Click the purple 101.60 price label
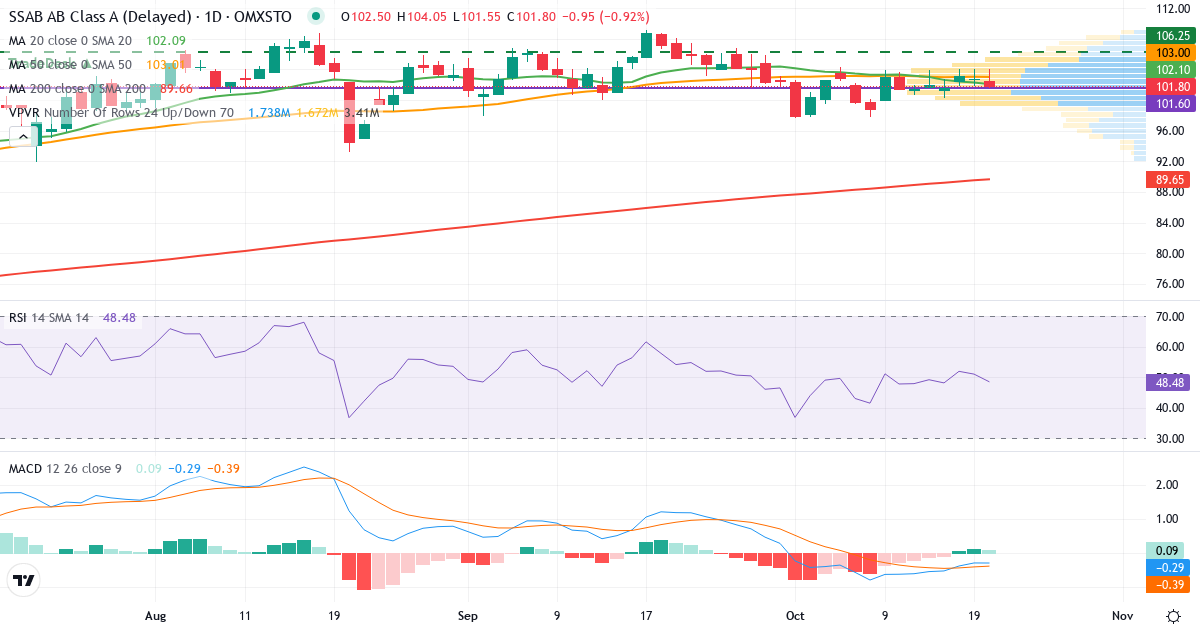 [1172, 104]
